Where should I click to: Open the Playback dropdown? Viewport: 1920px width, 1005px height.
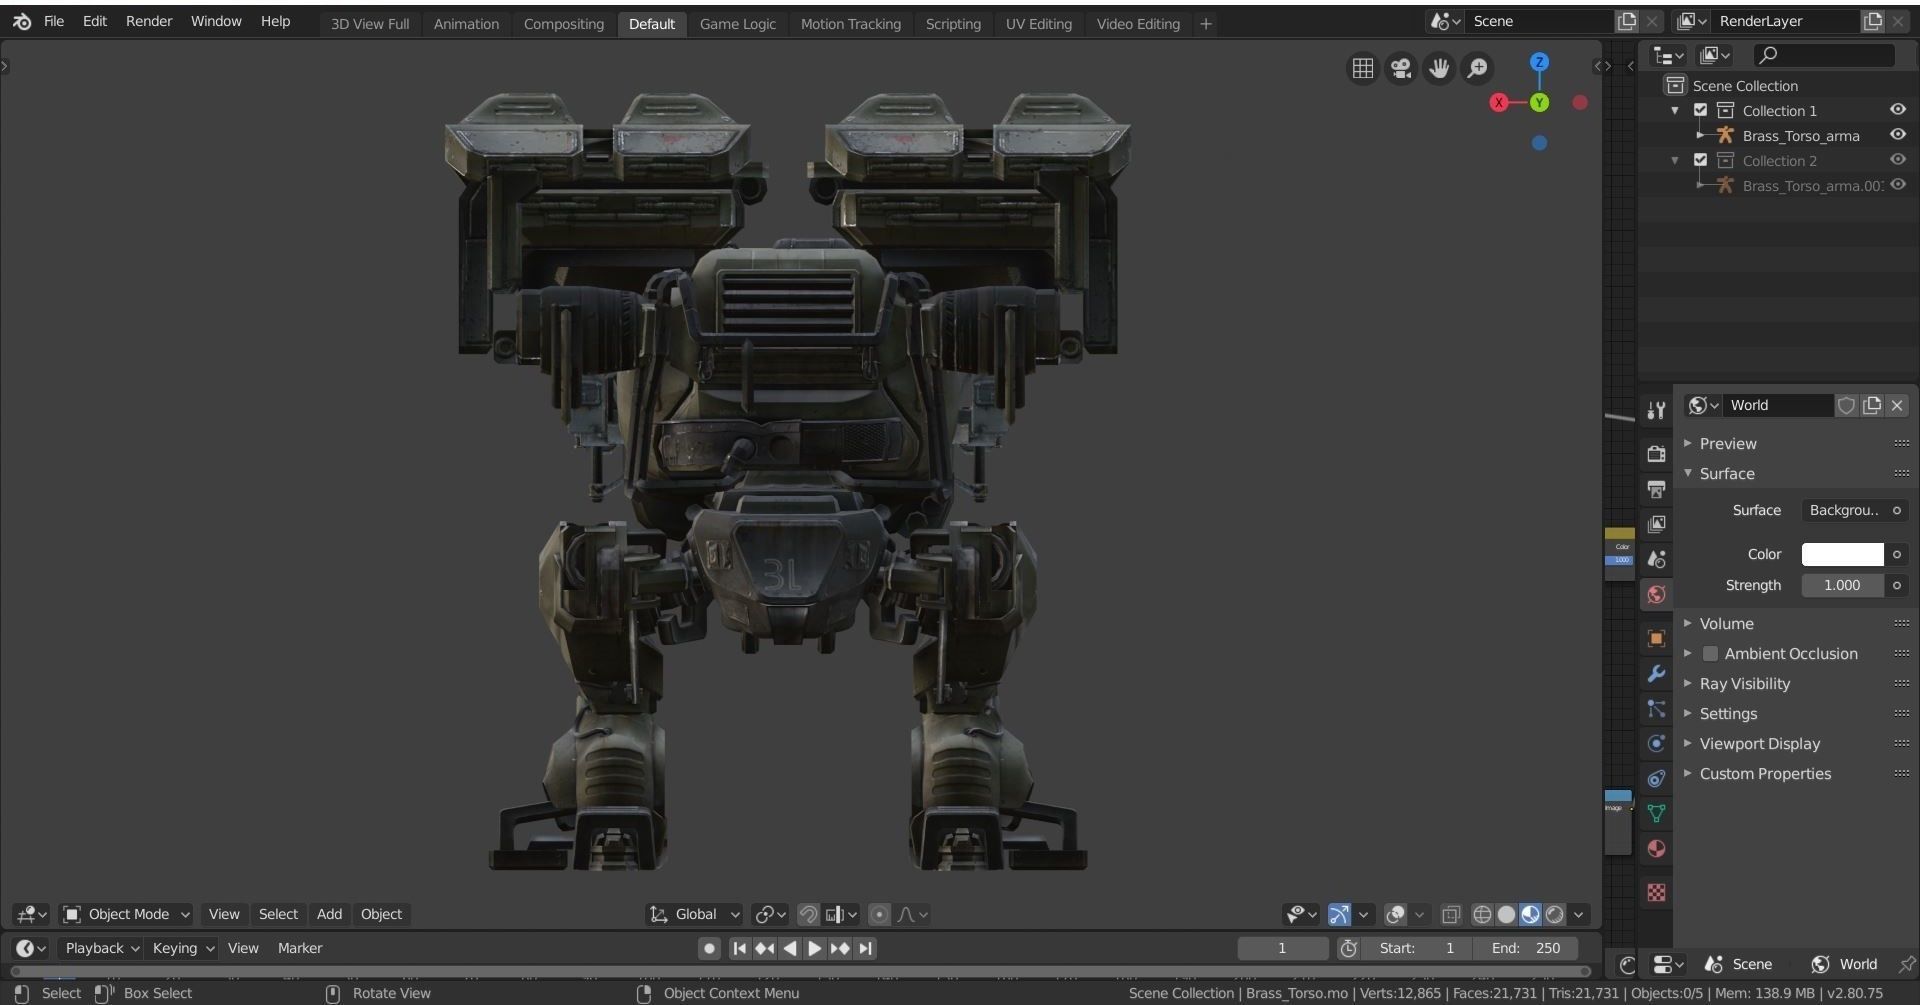[x=100, y=948]
